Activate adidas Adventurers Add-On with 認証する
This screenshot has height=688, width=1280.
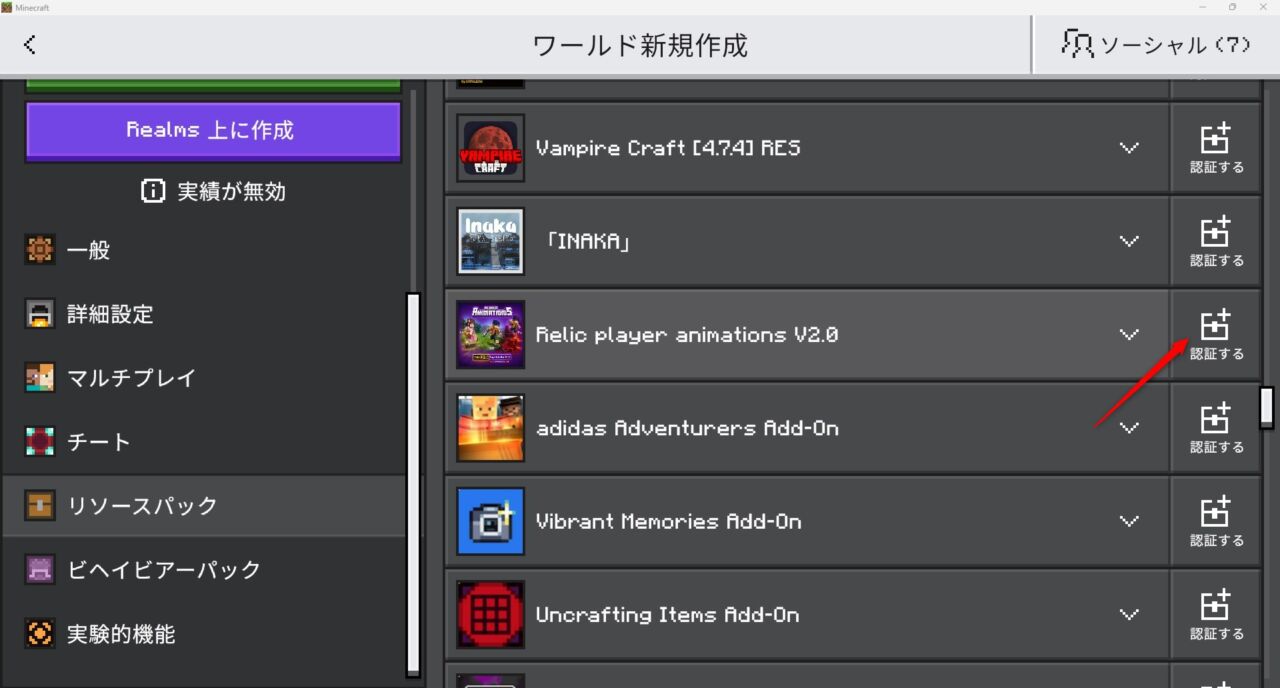coord(1216,428)
